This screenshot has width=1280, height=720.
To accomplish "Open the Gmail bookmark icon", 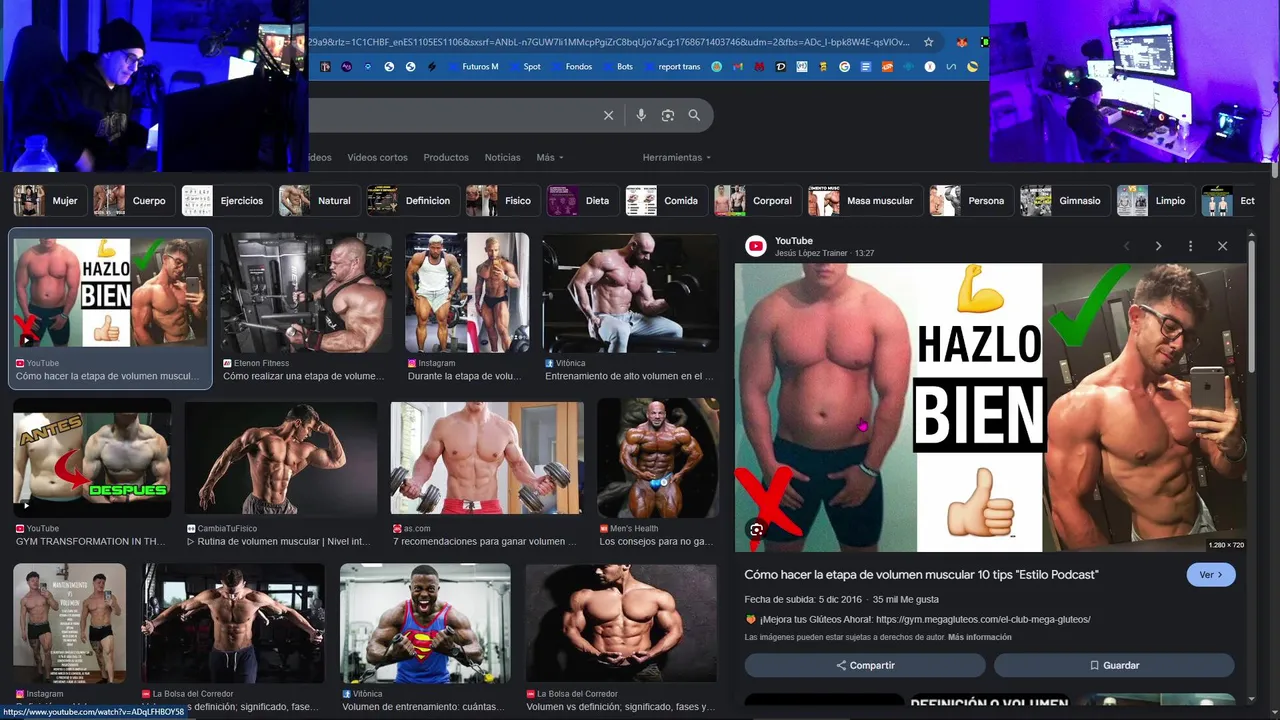I will pos(739,67).
